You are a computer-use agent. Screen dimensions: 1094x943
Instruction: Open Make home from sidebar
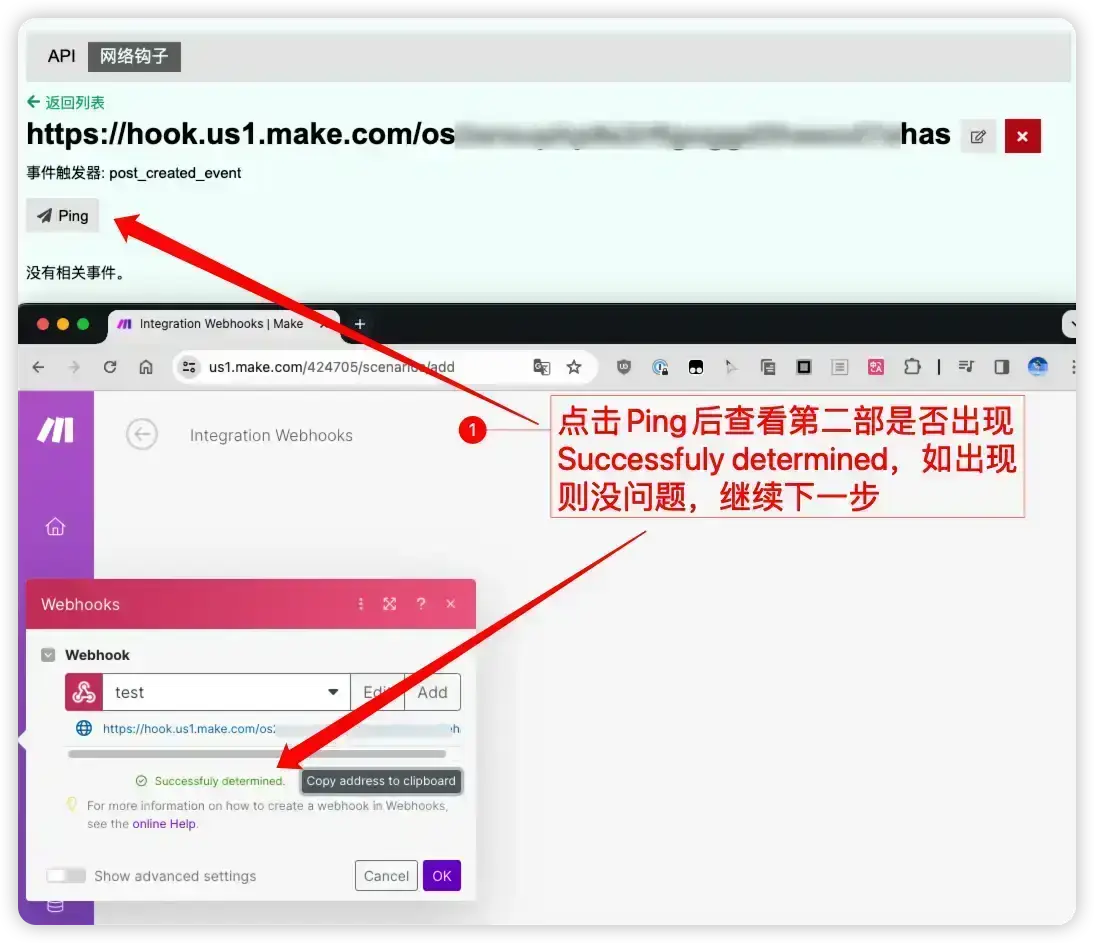click(x=55, y=527)
